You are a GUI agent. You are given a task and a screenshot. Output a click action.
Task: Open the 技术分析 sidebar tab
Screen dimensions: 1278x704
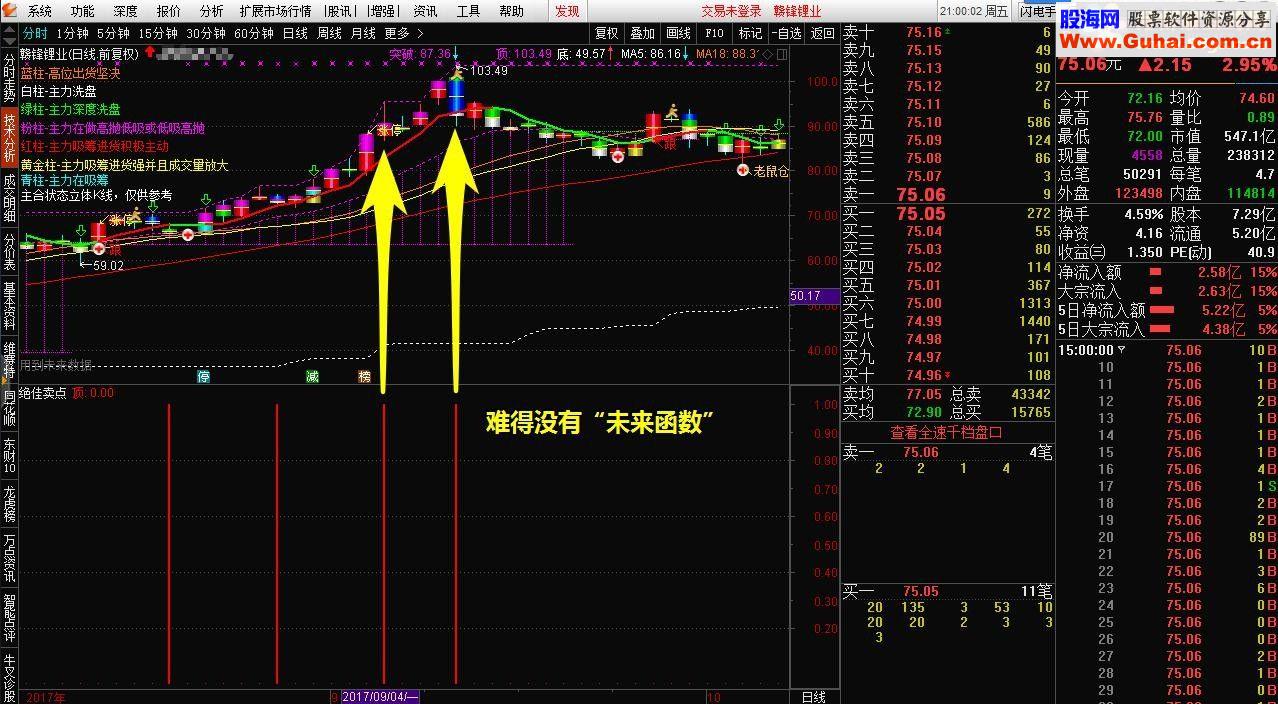(x=9, y=137)
